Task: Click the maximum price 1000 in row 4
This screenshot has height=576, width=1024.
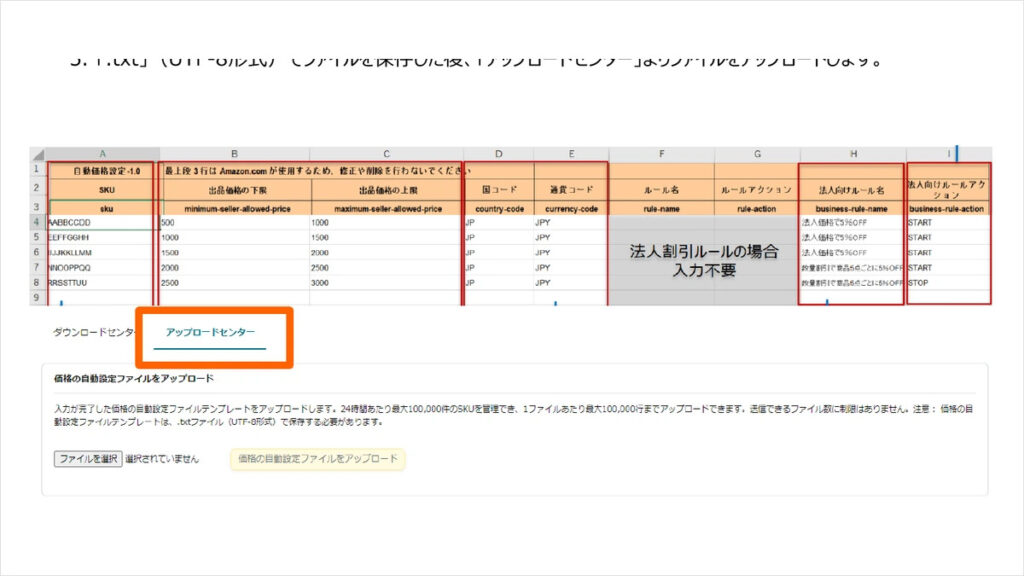Action: [387, 223]
